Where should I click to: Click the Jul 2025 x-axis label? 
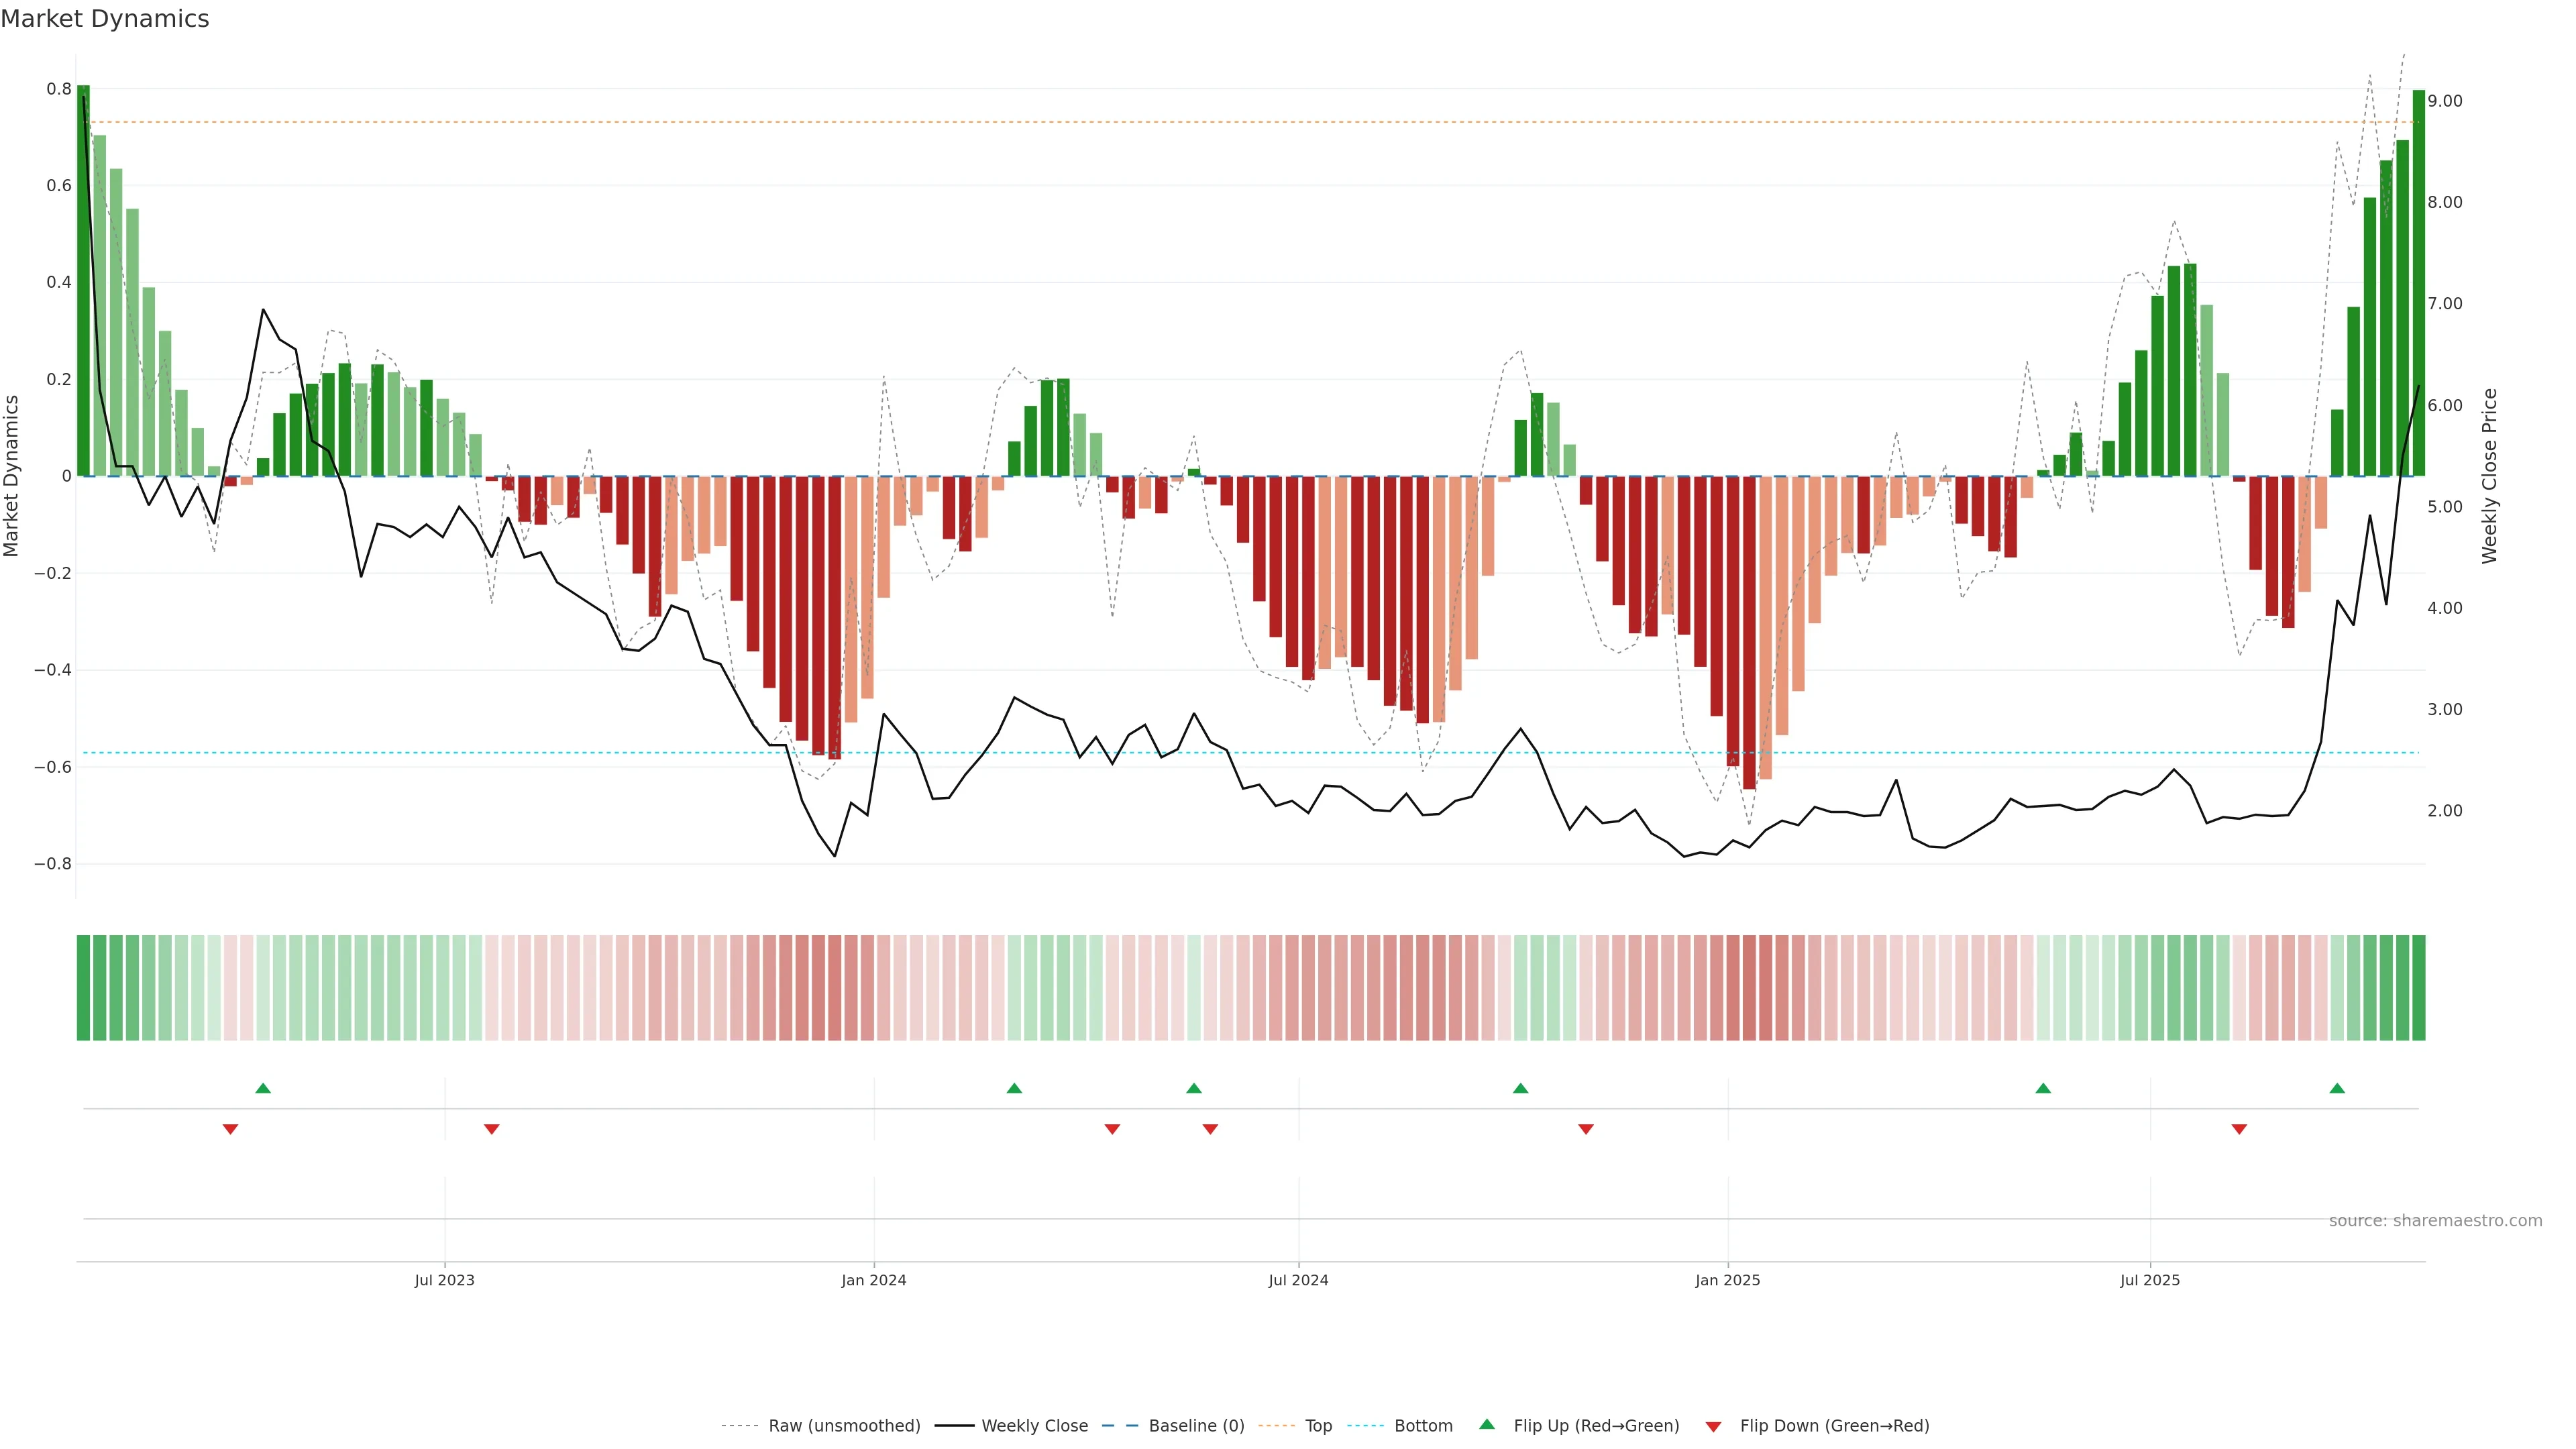pyautogui.click(x=2149, y=1280)
